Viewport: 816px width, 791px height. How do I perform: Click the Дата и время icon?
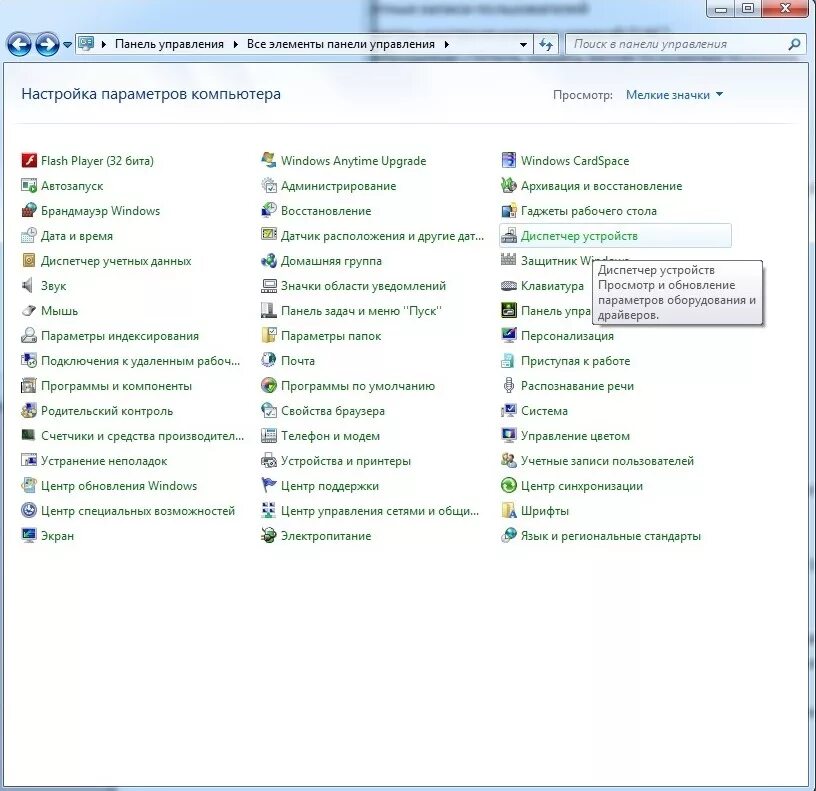point(29,235)
